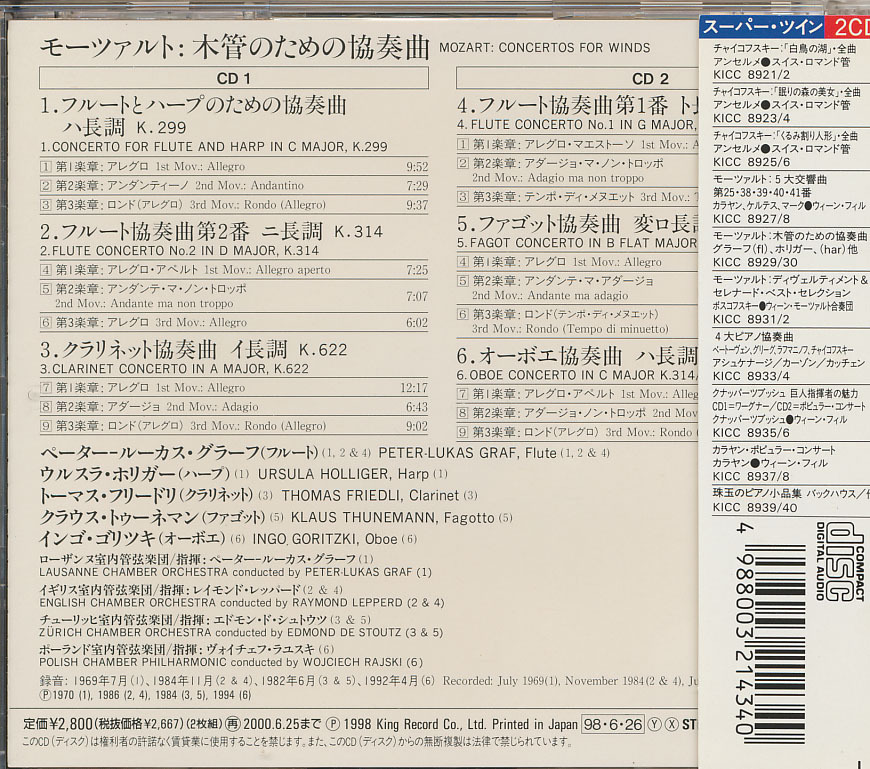The width and height of the screenshot is (870, 769).
Task: Click the Compact Disc Digital Audio logo
Action: (x=840, y=561)
